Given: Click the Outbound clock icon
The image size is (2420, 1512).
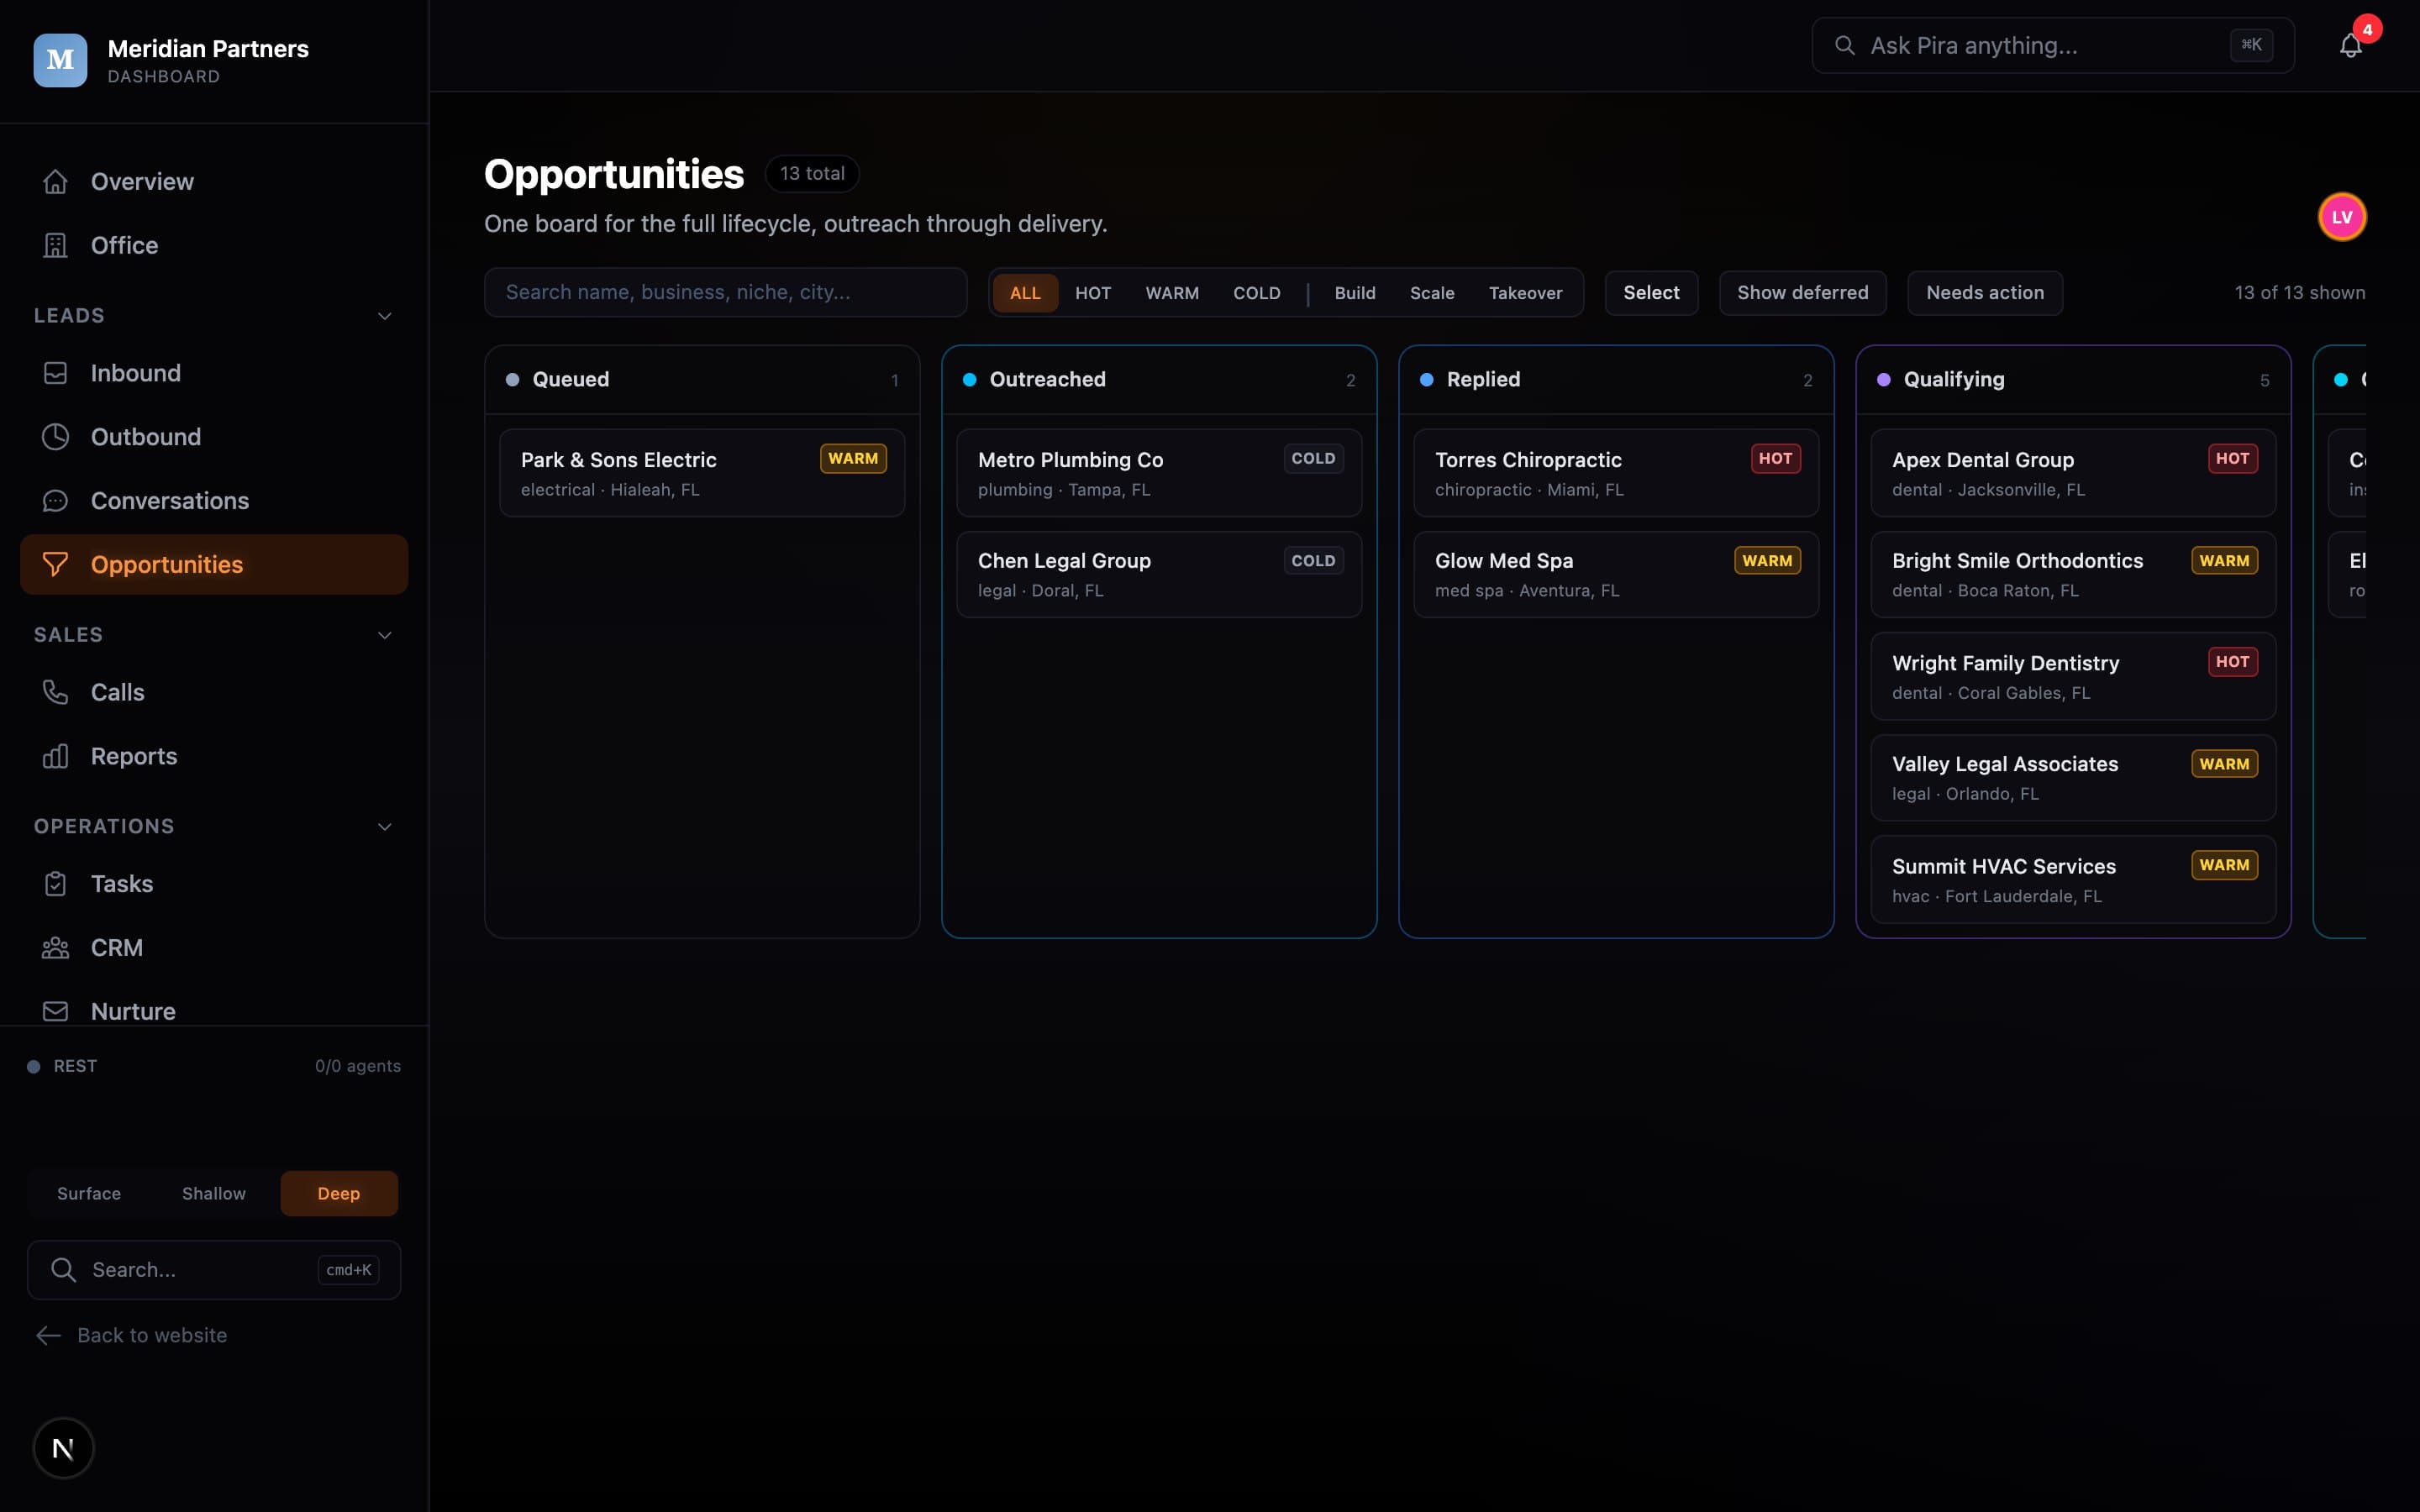Looking at the screenshot, I should click(x=55, y=437).
